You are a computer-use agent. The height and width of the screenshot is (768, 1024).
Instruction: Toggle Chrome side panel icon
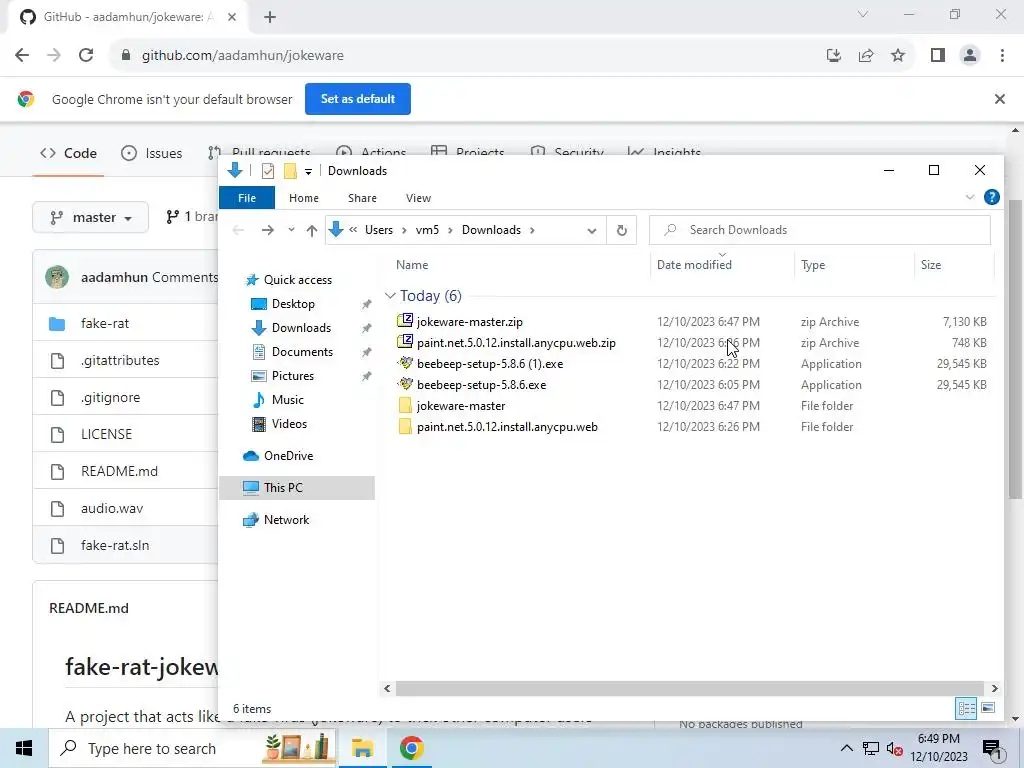pyautogui.click(x=938, y=56)
